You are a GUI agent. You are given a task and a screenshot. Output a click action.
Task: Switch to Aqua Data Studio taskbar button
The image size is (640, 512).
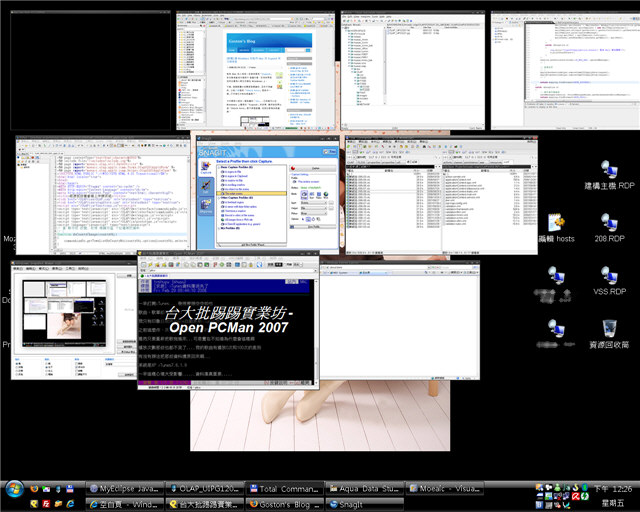pyautogui.click(x=365, y=488)
